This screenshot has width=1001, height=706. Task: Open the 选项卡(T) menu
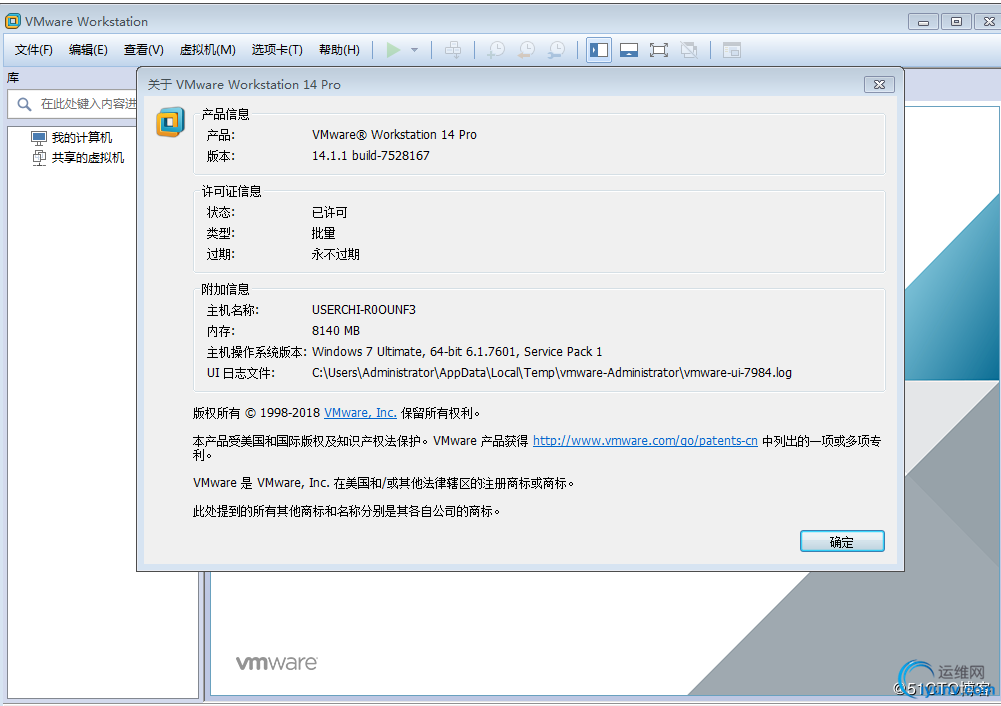276,50
